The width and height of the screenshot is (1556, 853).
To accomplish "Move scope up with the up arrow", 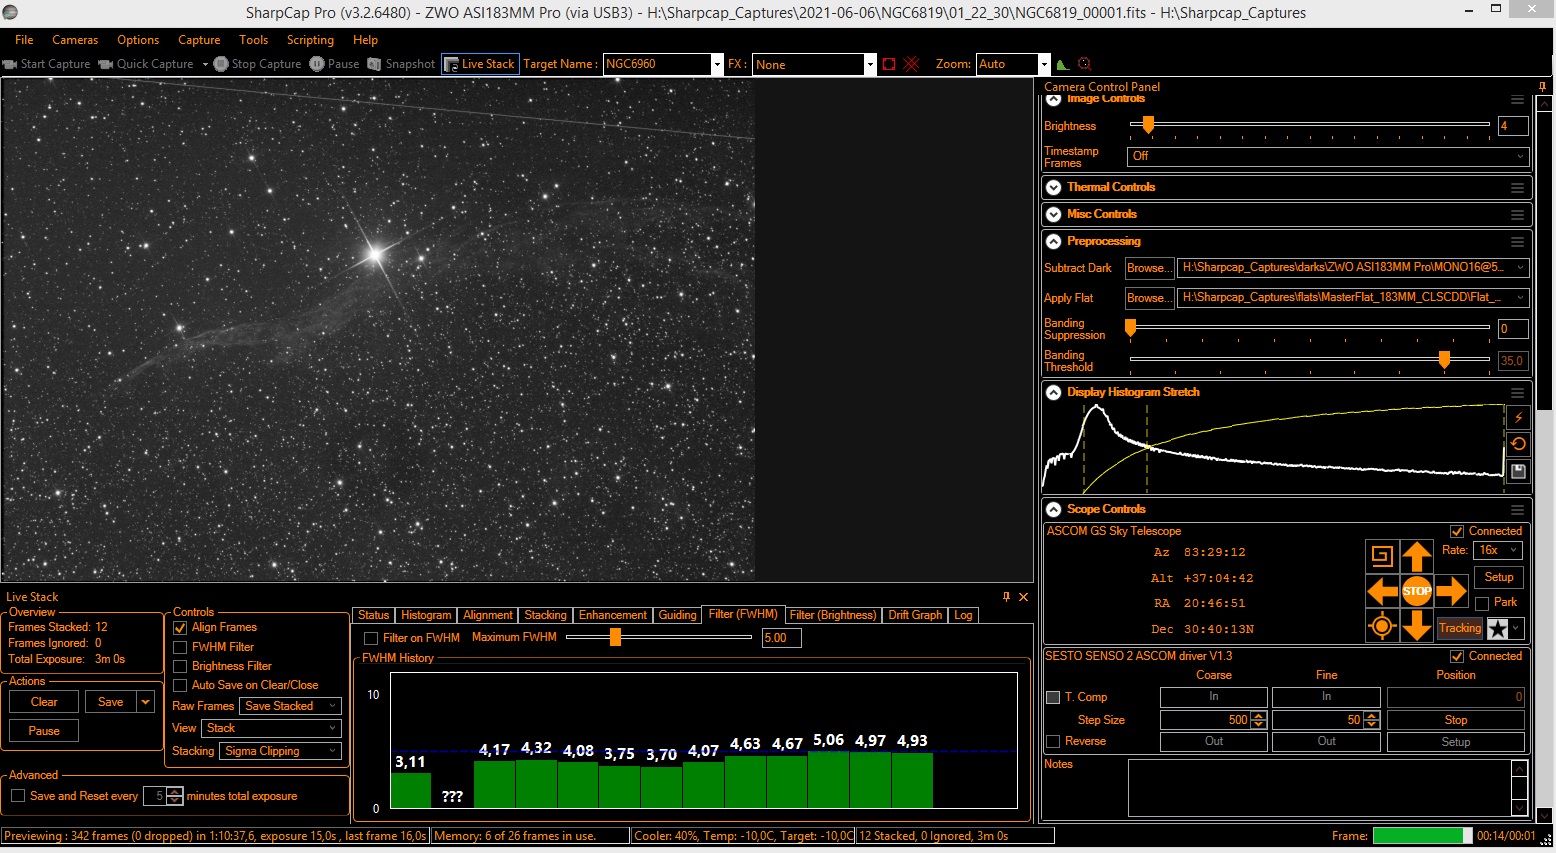I will tap(1416, 556).
